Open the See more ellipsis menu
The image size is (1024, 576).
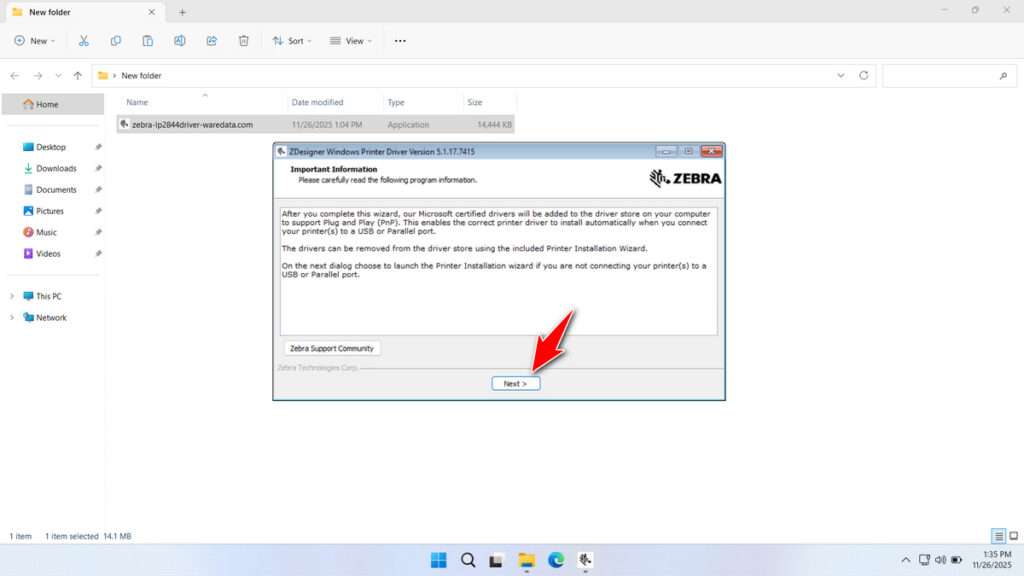click(x=399, y=40)
